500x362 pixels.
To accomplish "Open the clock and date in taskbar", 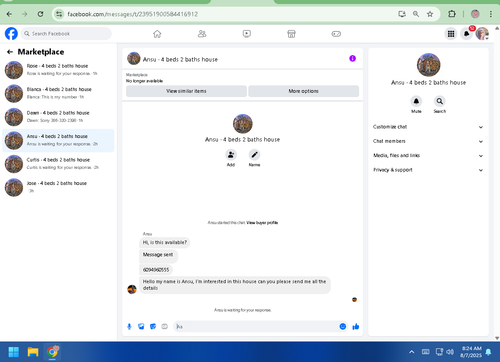I will (x=471, y=352).
